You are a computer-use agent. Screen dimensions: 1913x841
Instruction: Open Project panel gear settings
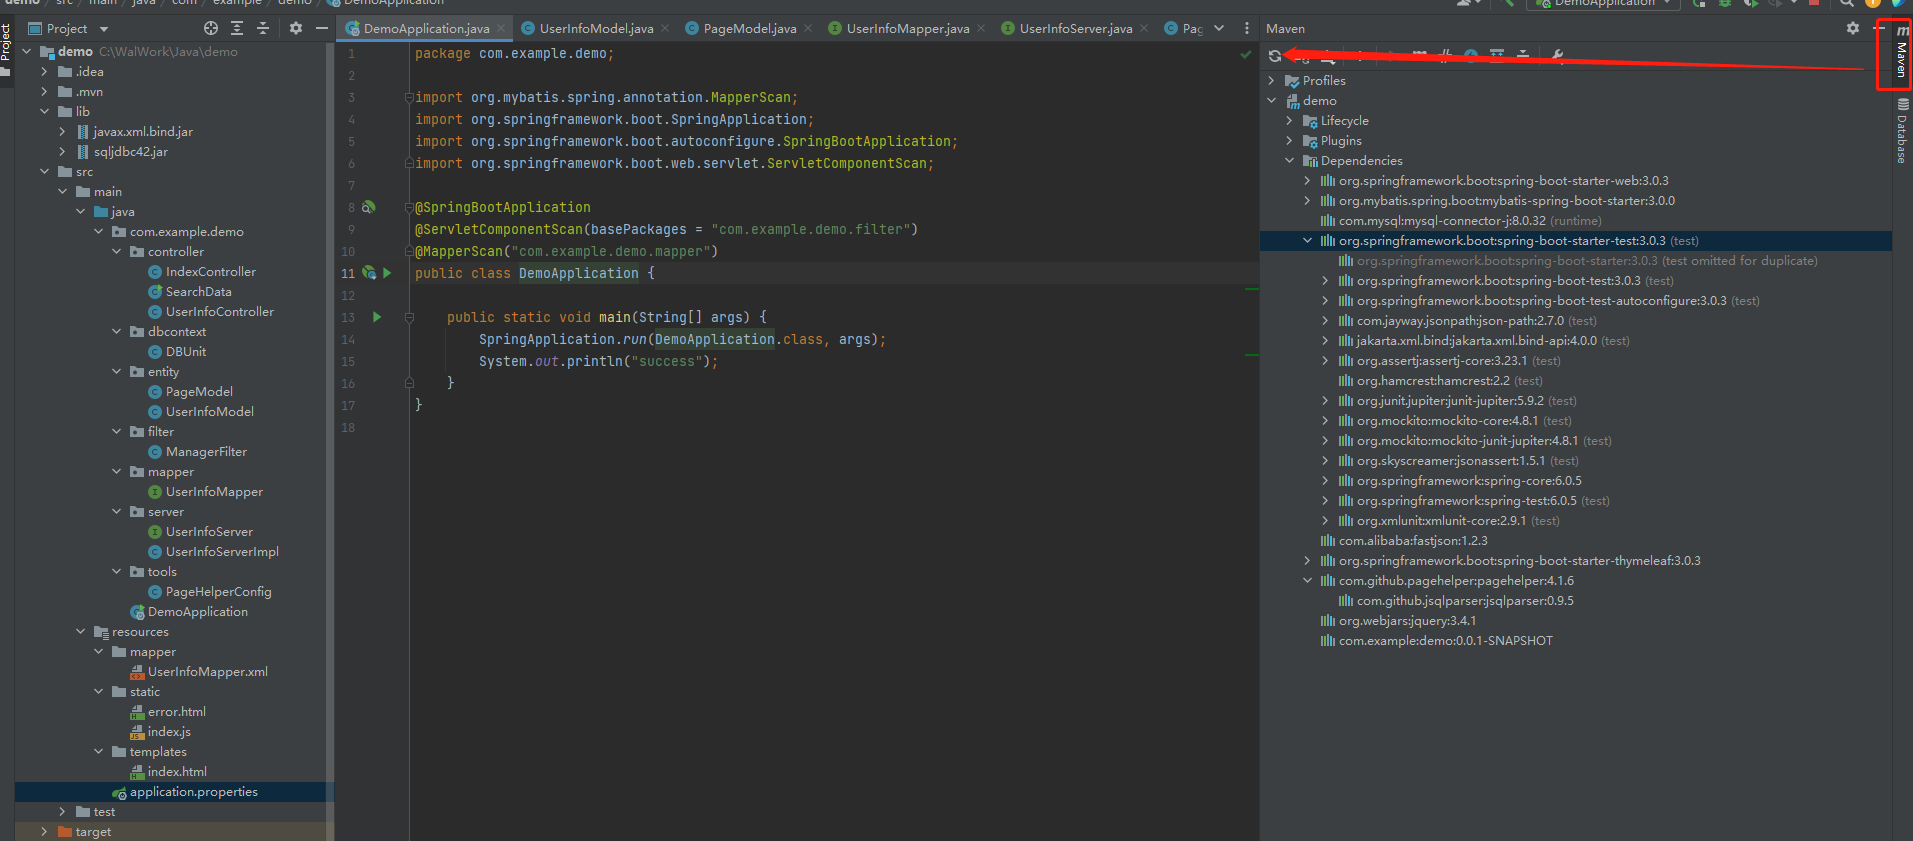[x=295, y=28]
